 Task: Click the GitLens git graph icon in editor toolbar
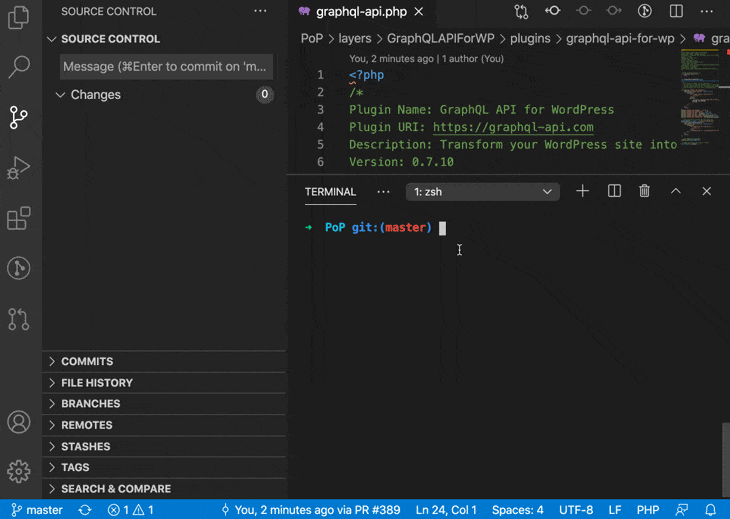pyautogui.click(x=645, y=11)
